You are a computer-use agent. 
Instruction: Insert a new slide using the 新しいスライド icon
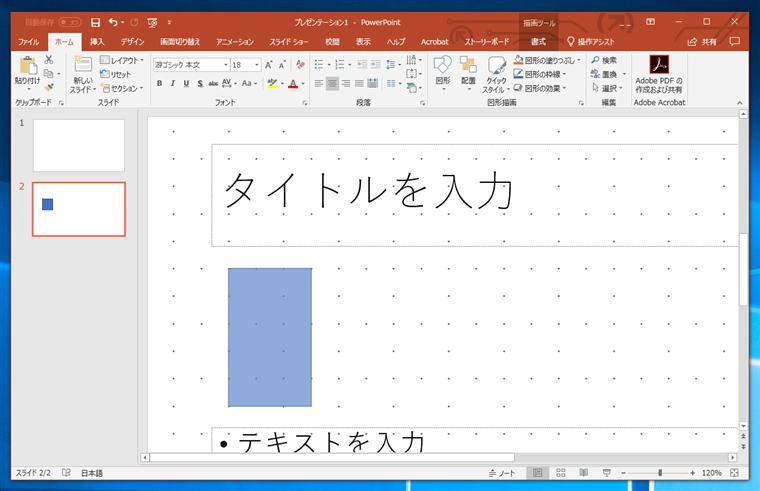click(x=82, y=65)
